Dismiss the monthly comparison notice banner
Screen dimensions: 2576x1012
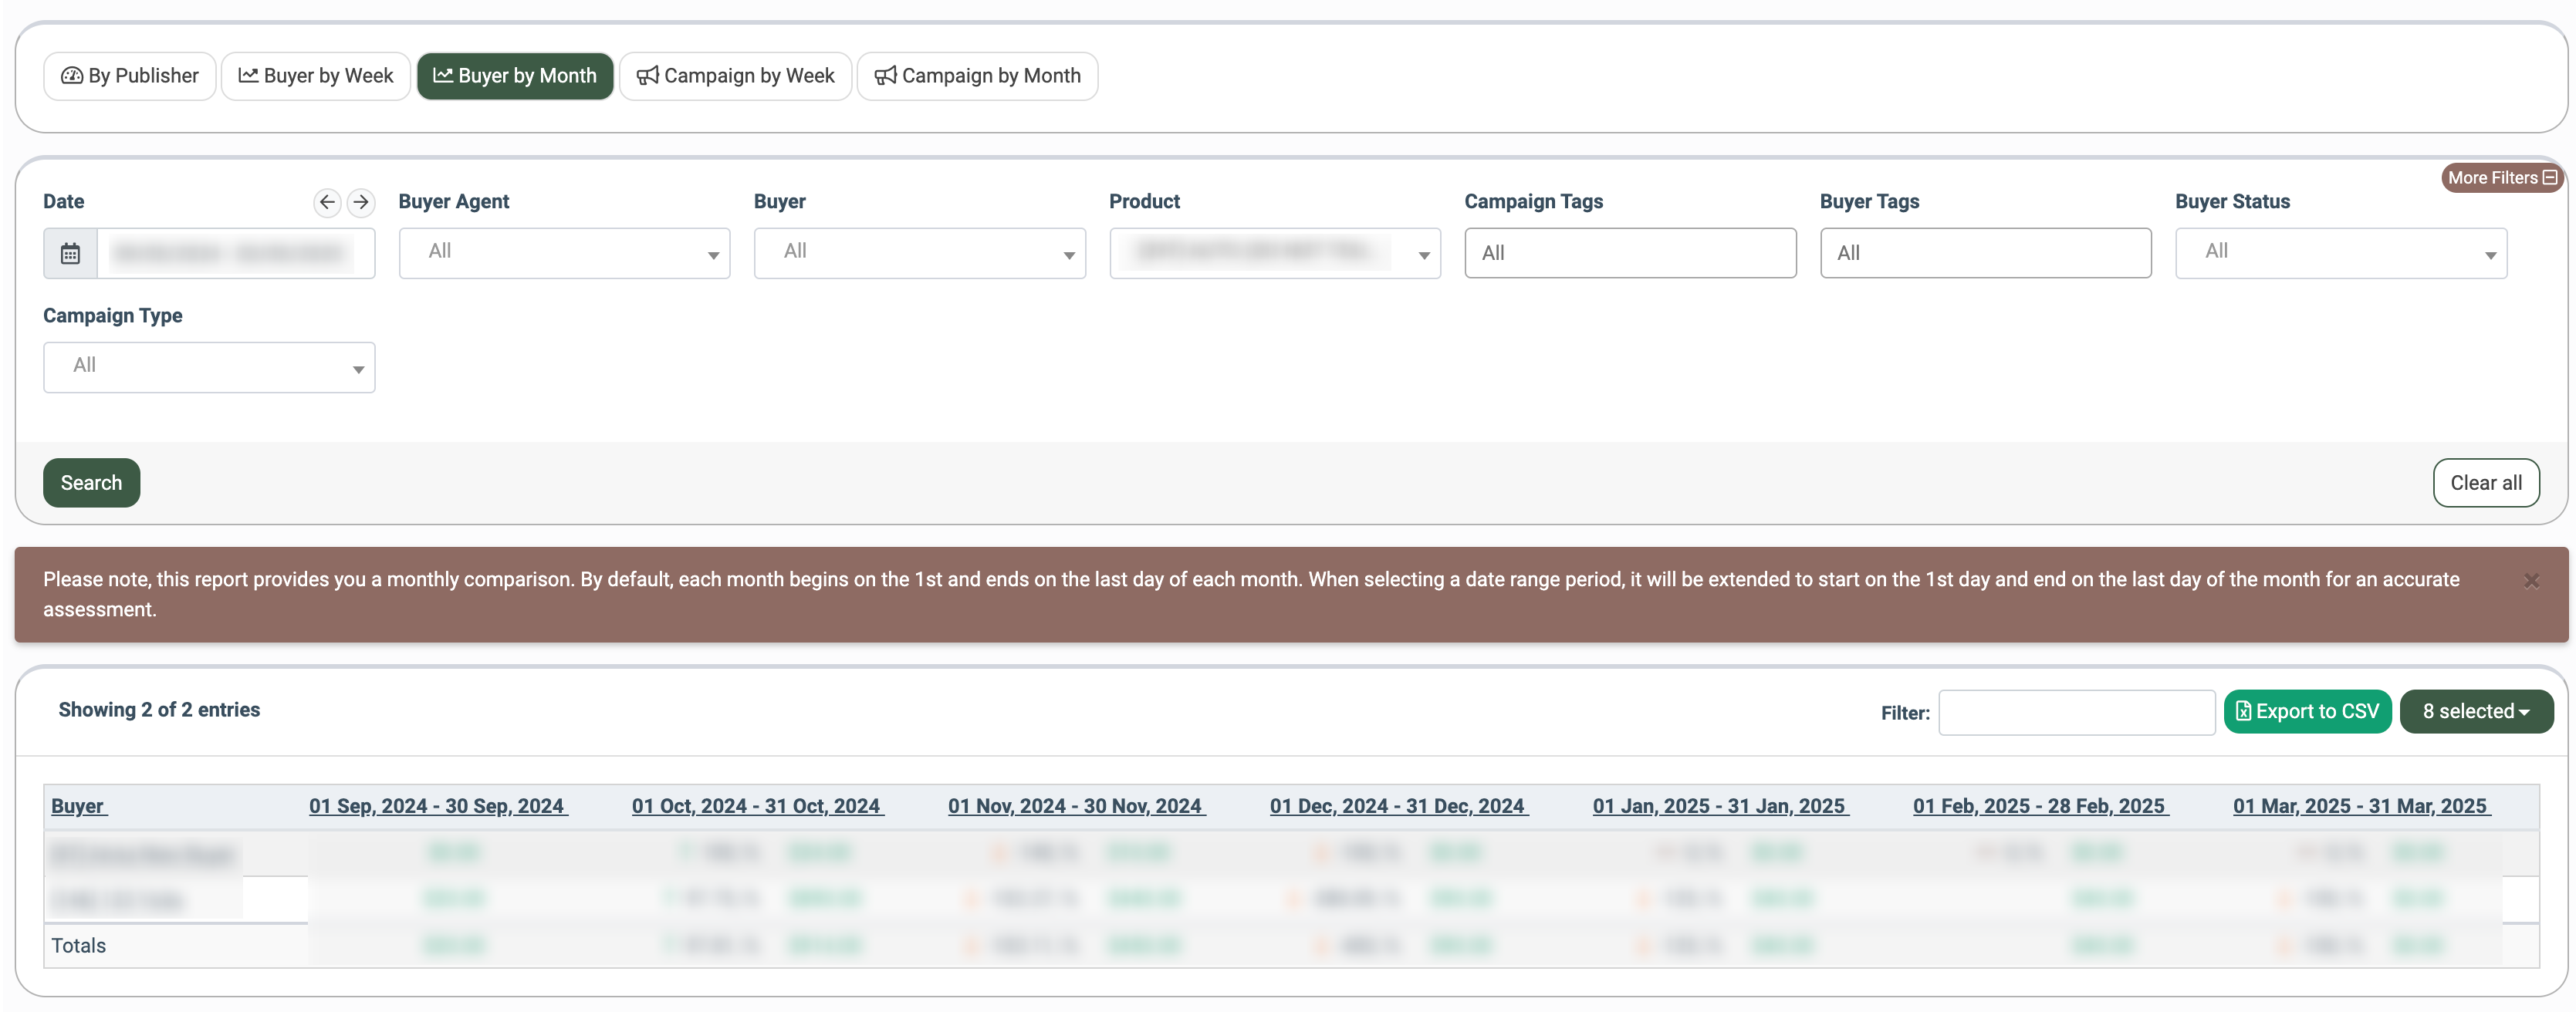2531,581
